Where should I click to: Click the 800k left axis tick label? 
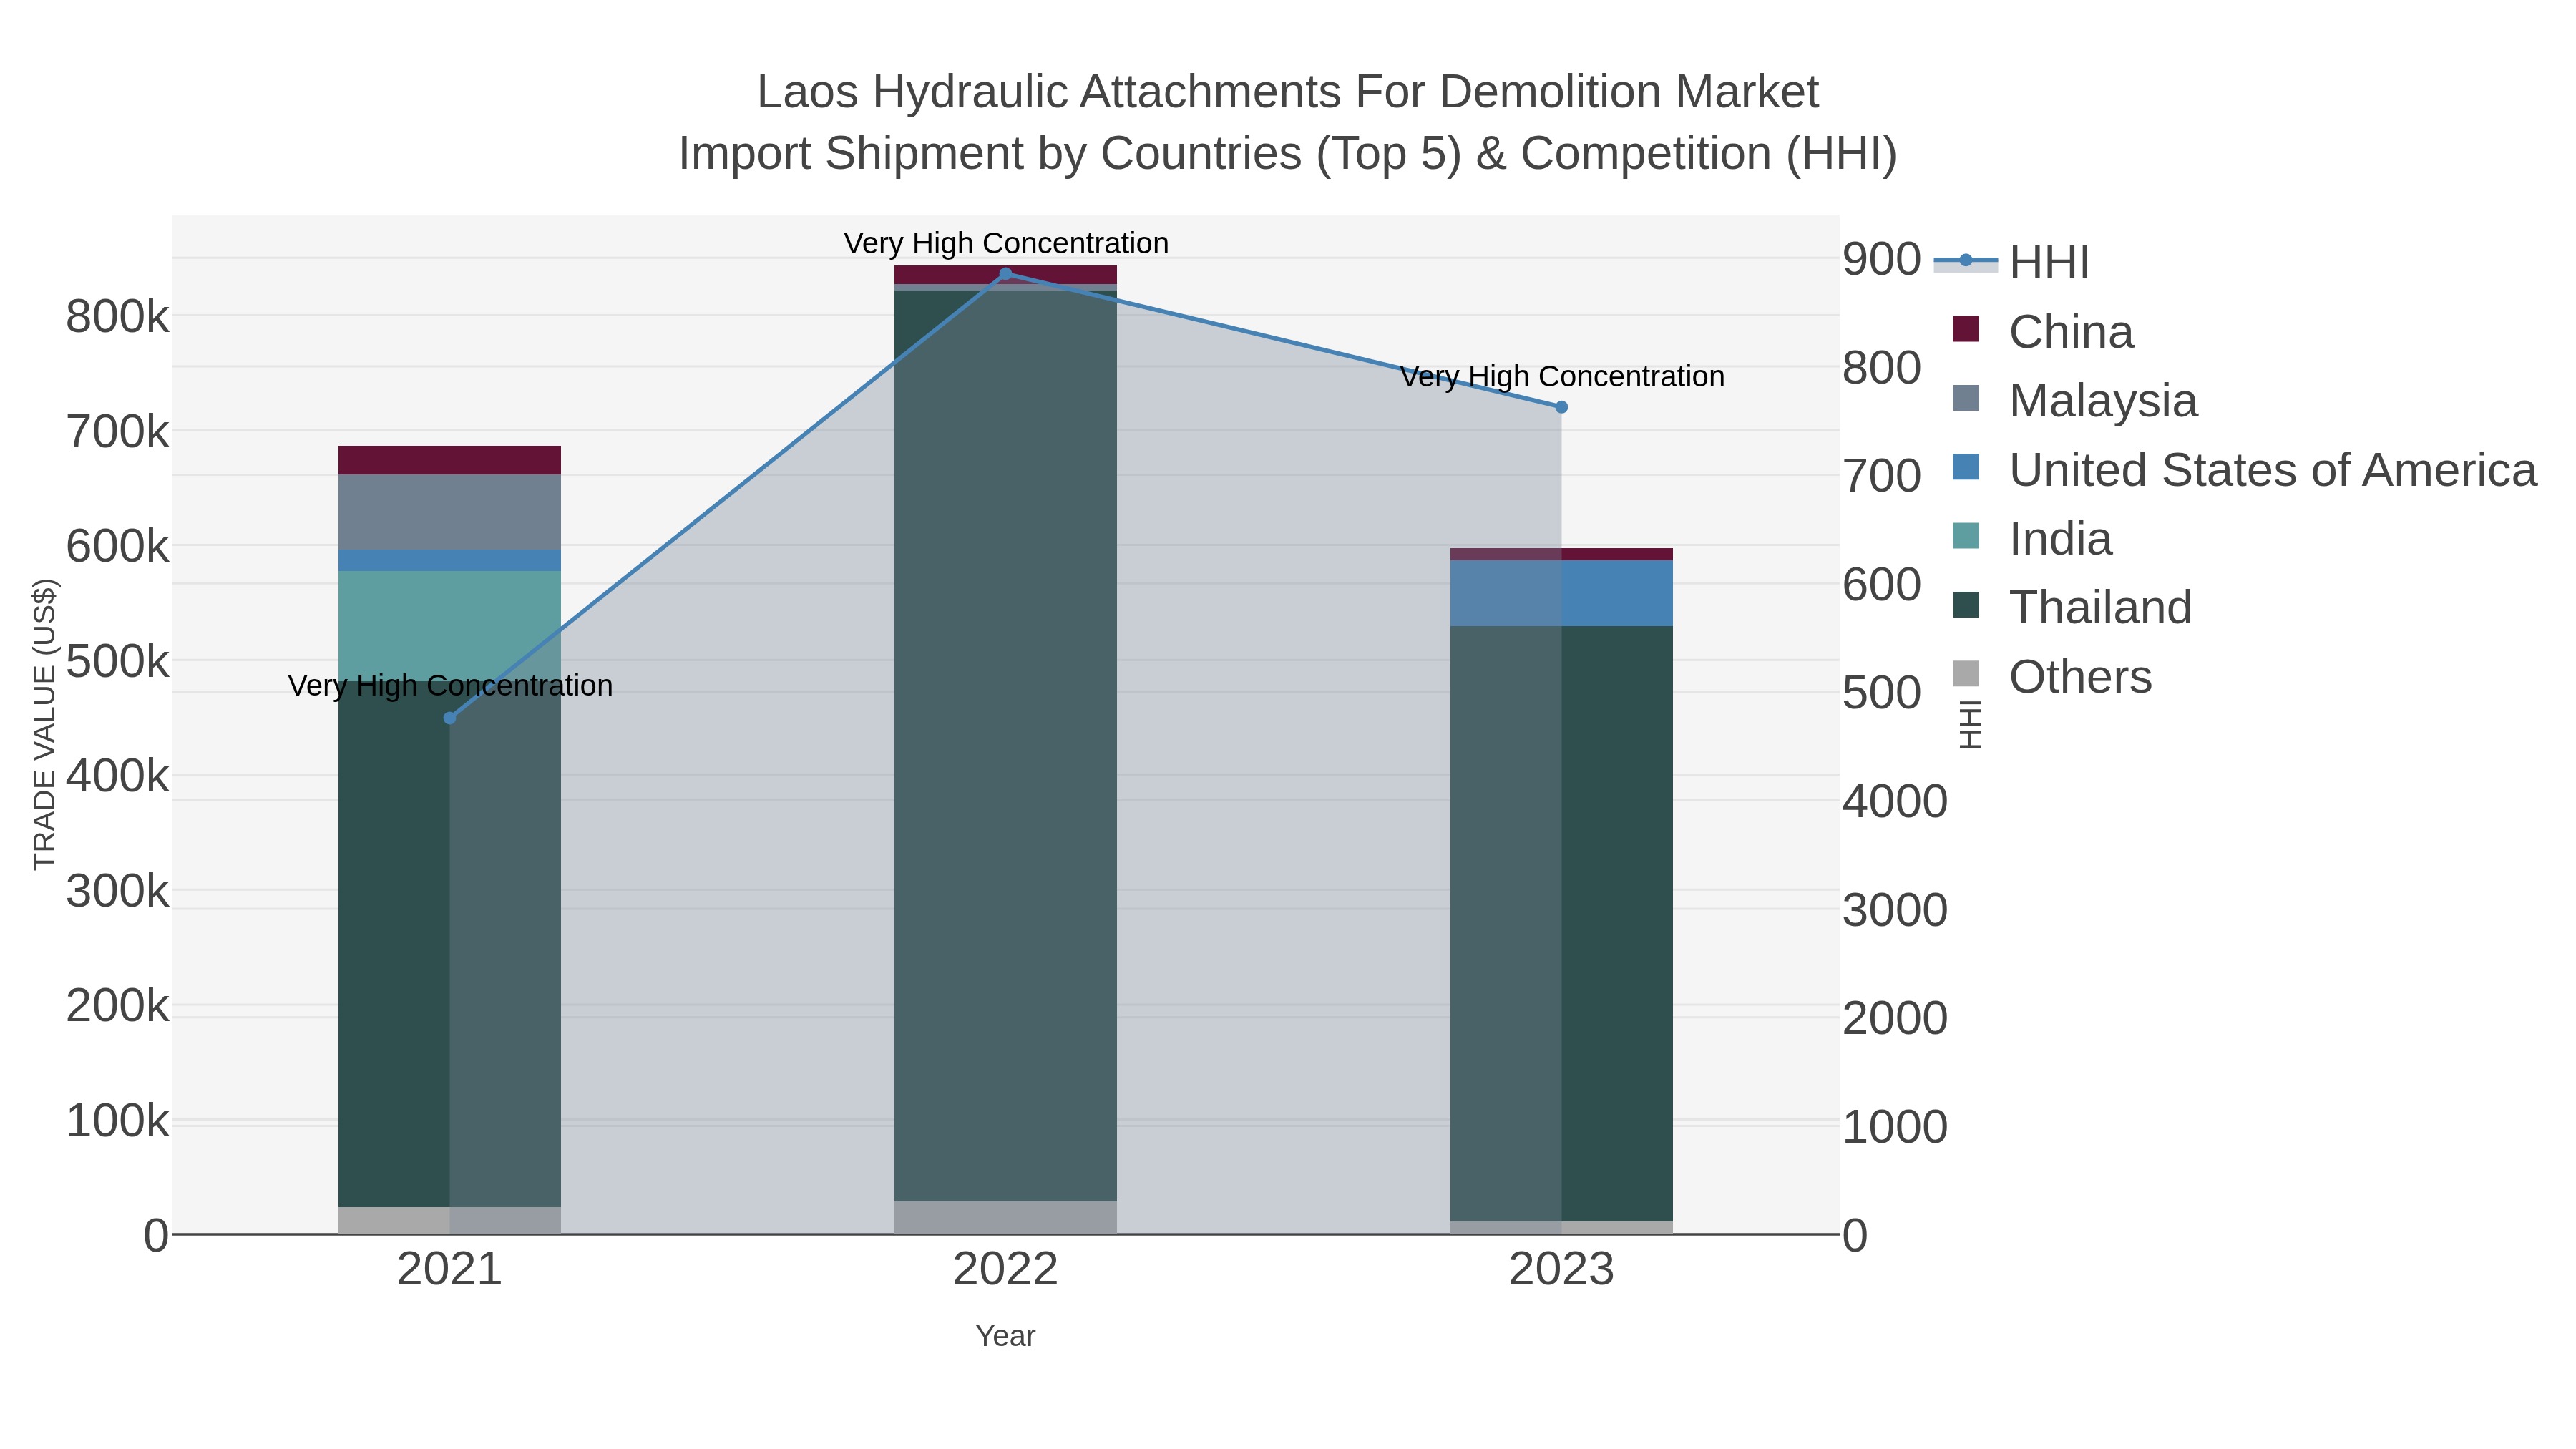(117, 318)
